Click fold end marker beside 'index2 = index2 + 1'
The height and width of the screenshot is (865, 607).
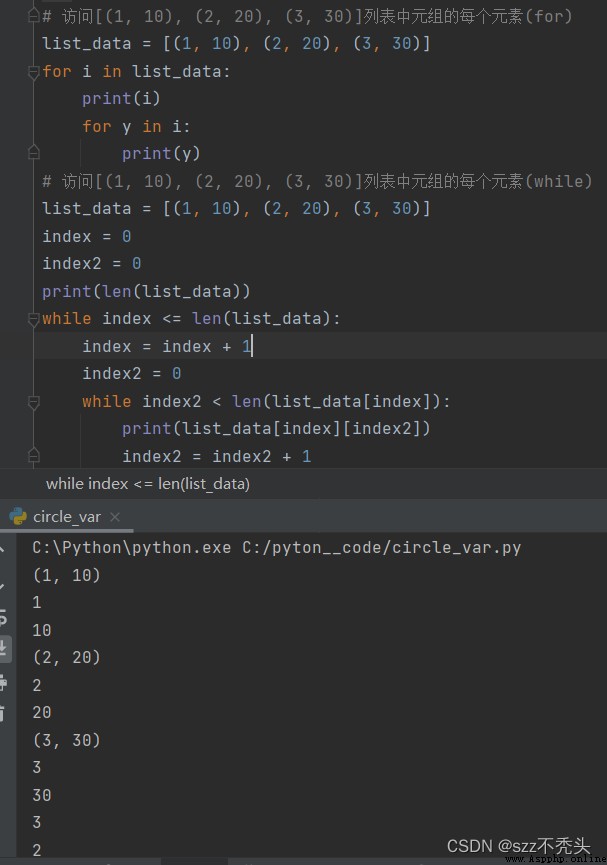34,456
